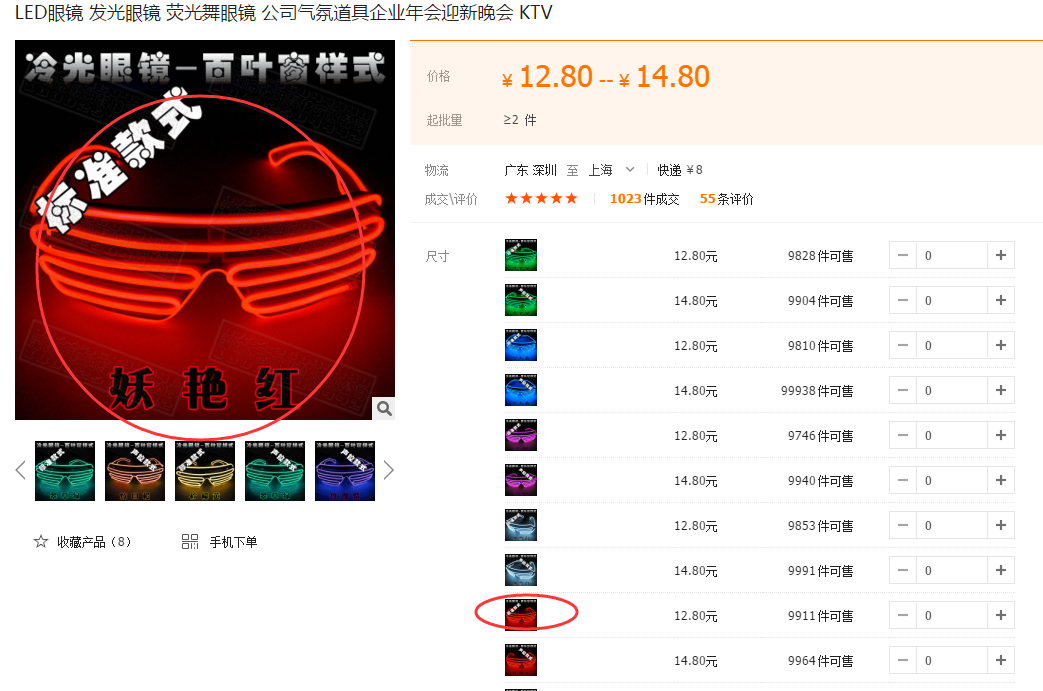Click the red variant swatch circled in red
Screen dimensions: 1043x691
[x=521, y=615]
